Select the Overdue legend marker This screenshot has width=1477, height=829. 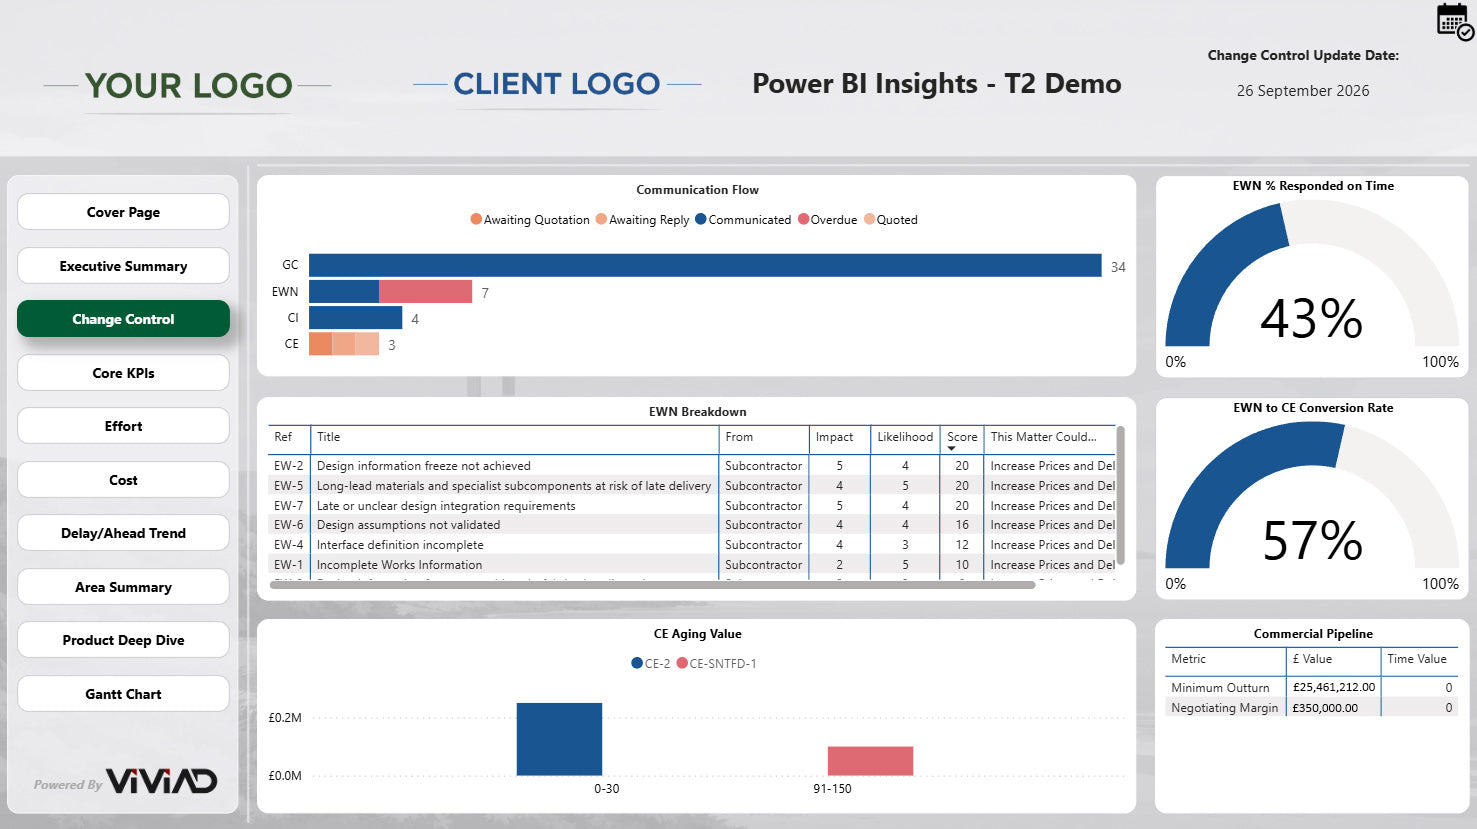coord(803,220)
